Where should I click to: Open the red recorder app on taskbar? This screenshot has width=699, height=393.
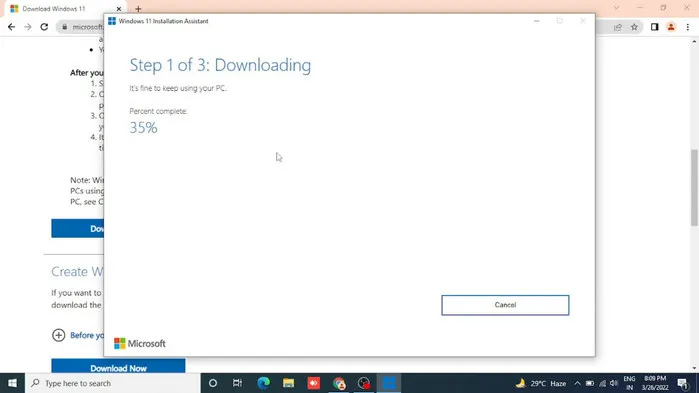314,383
